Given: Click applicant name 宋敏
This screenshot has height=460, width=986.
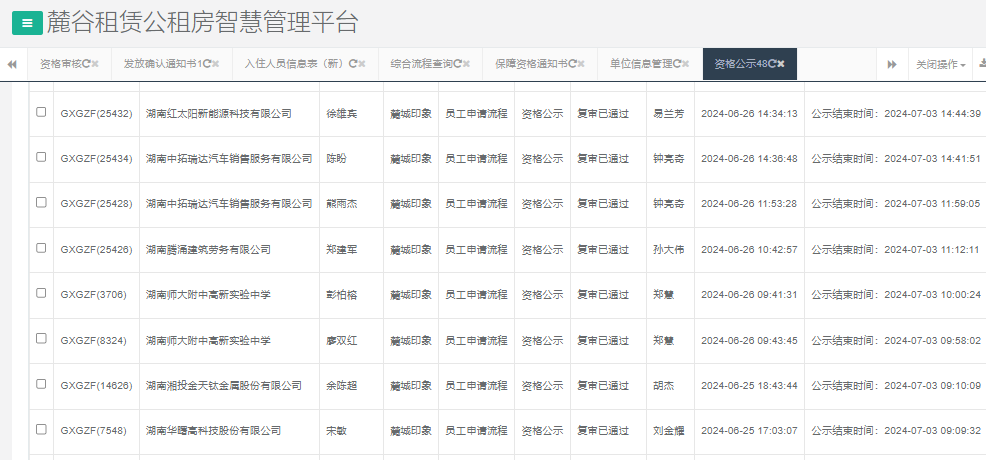Looking at the screenshot, I should point(336,431).
